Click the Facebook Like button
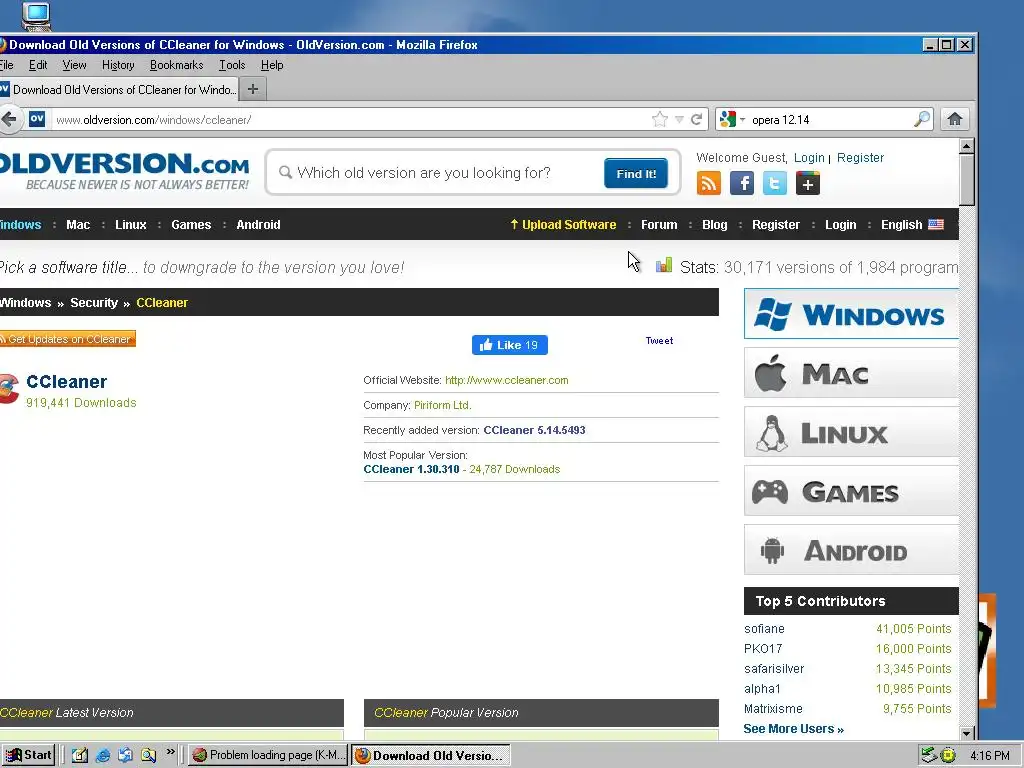1024x768 pixels. [509, 345]
